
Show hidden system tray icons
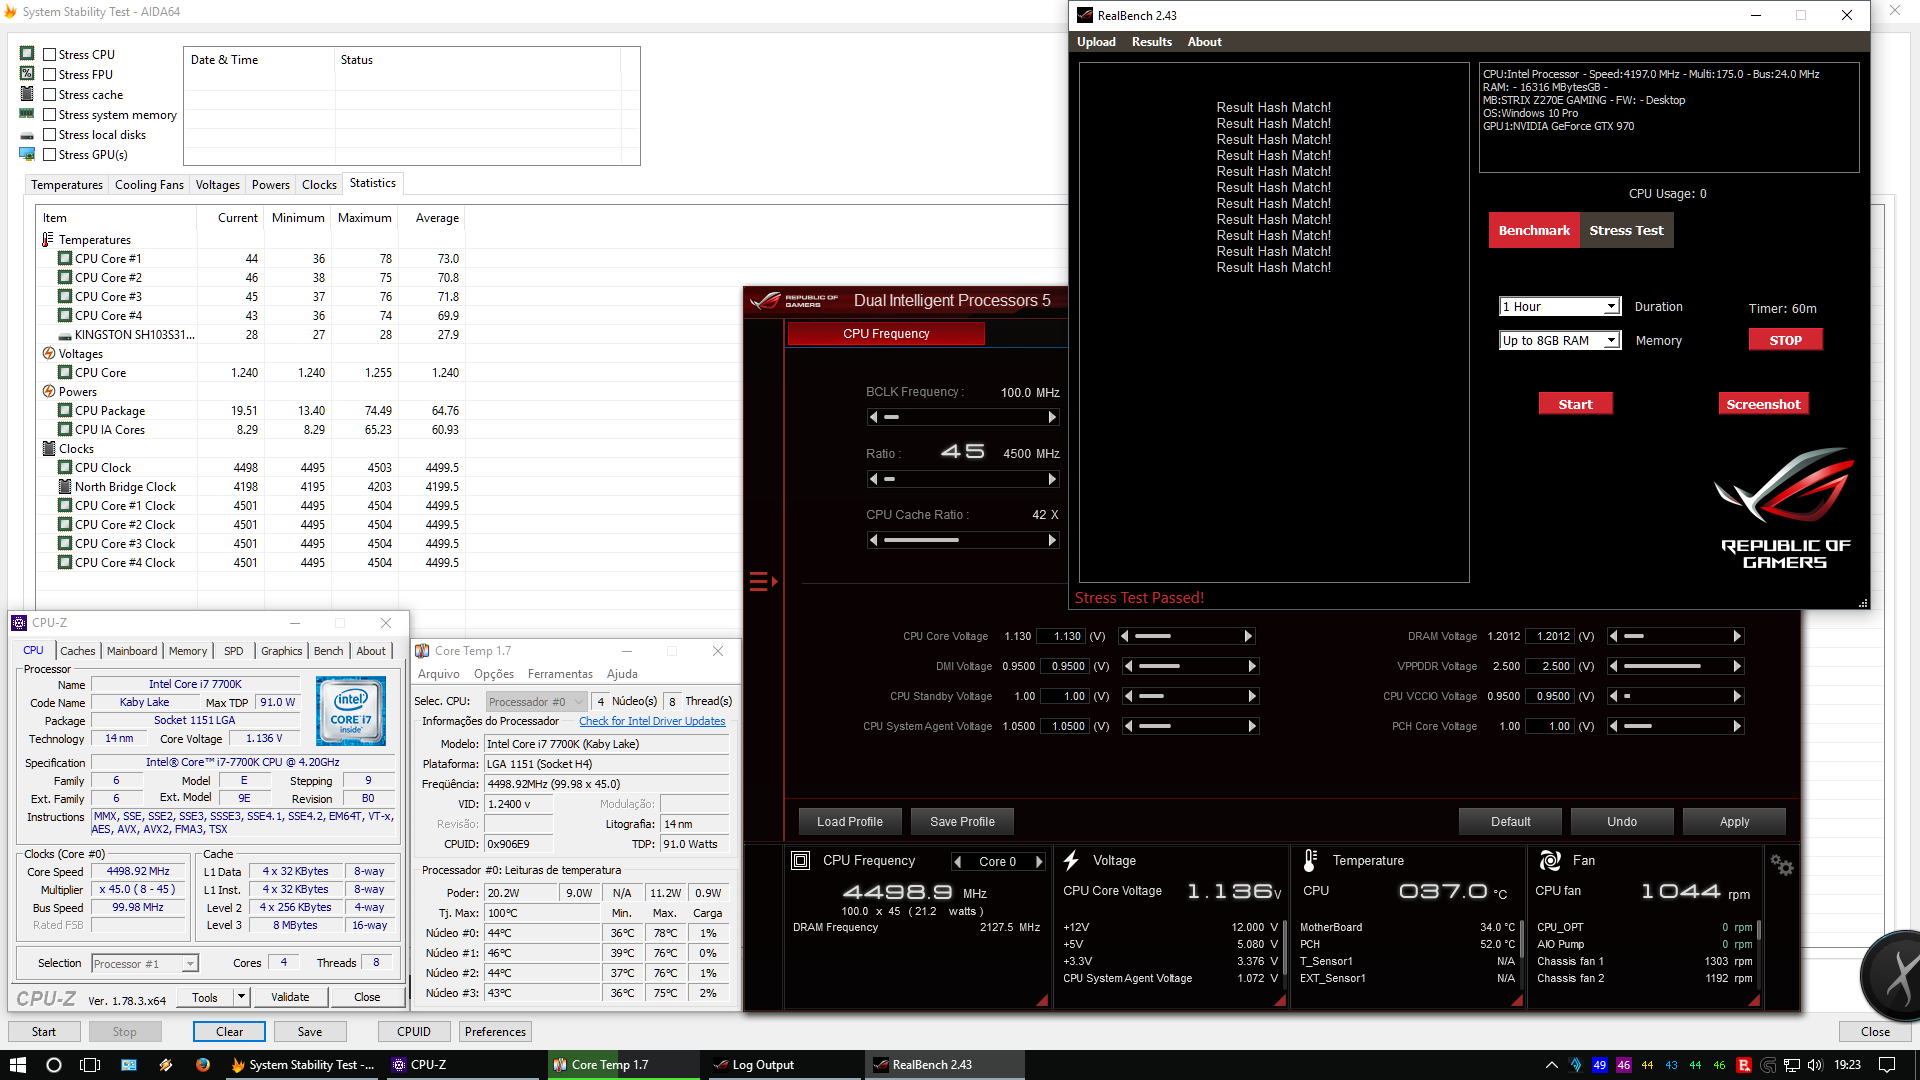click(x=1551, y=1065)
